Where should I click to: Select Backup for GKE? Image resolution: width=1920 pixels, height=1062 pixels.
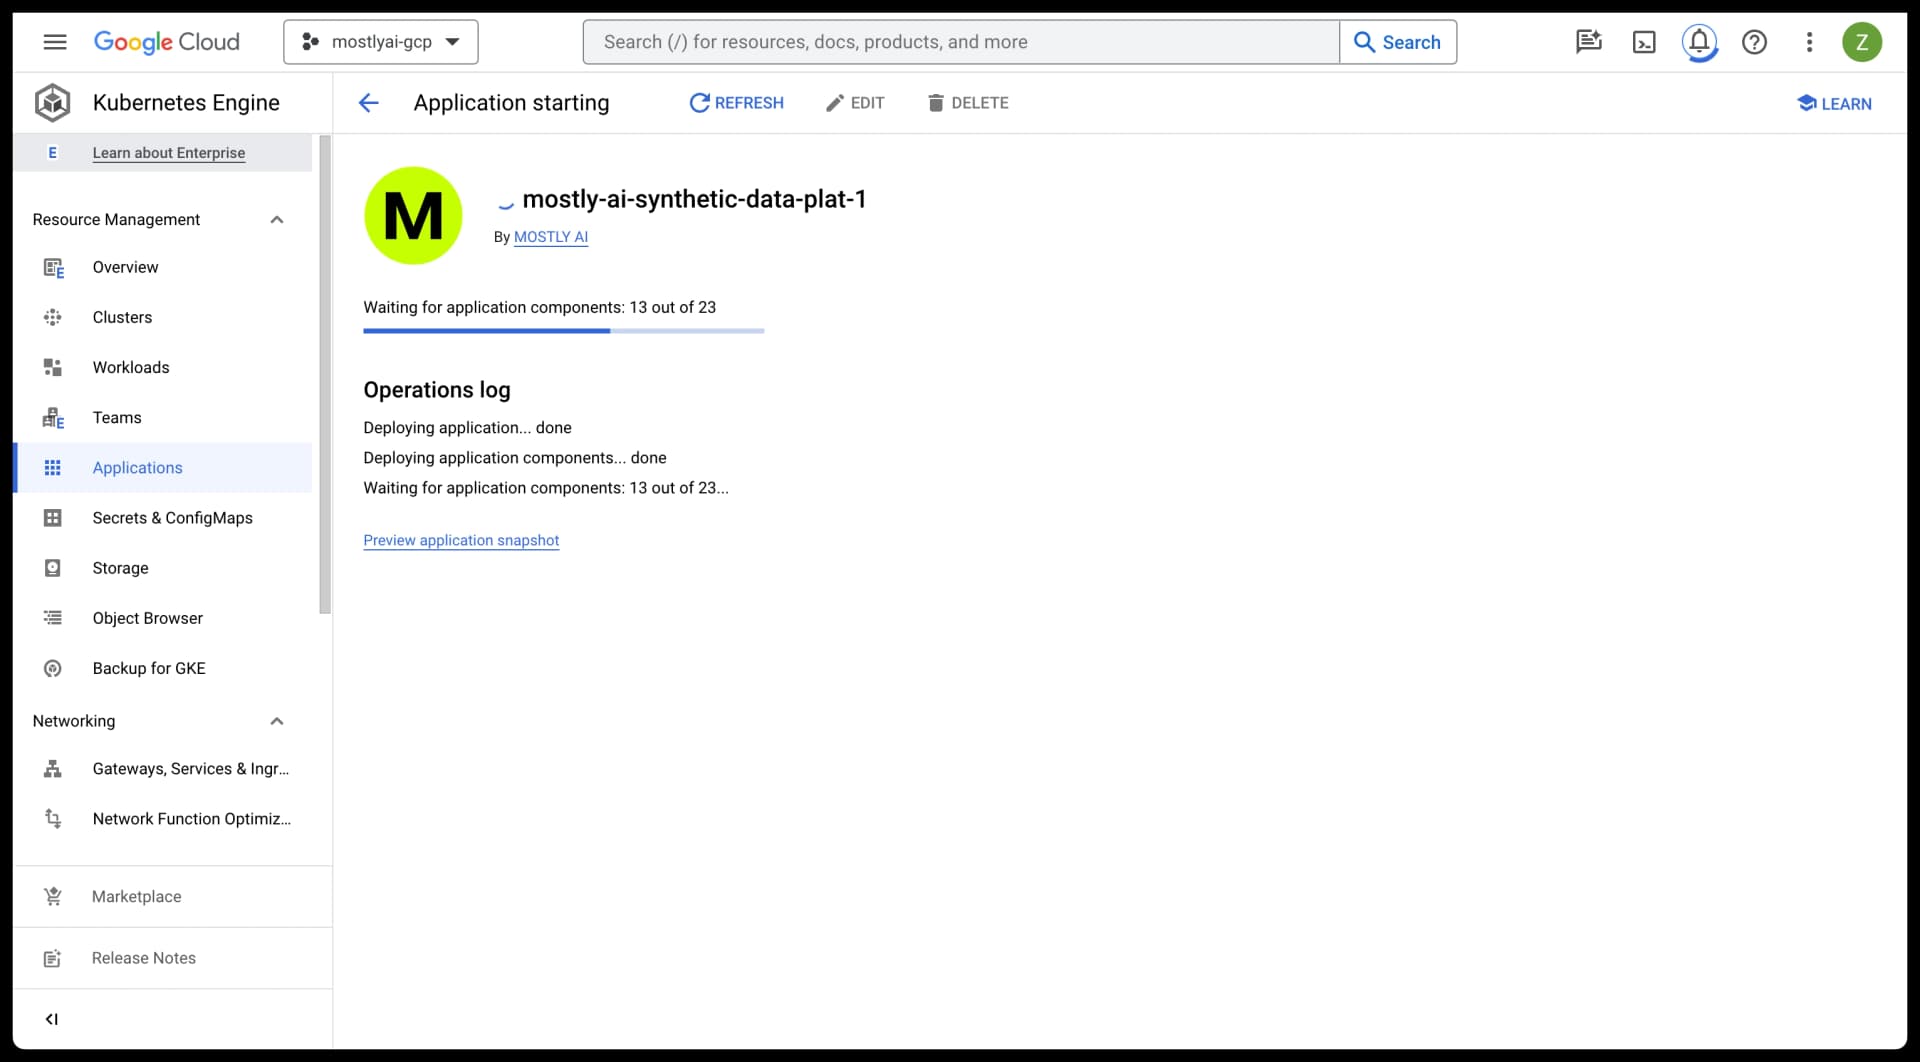click(148, 668)
